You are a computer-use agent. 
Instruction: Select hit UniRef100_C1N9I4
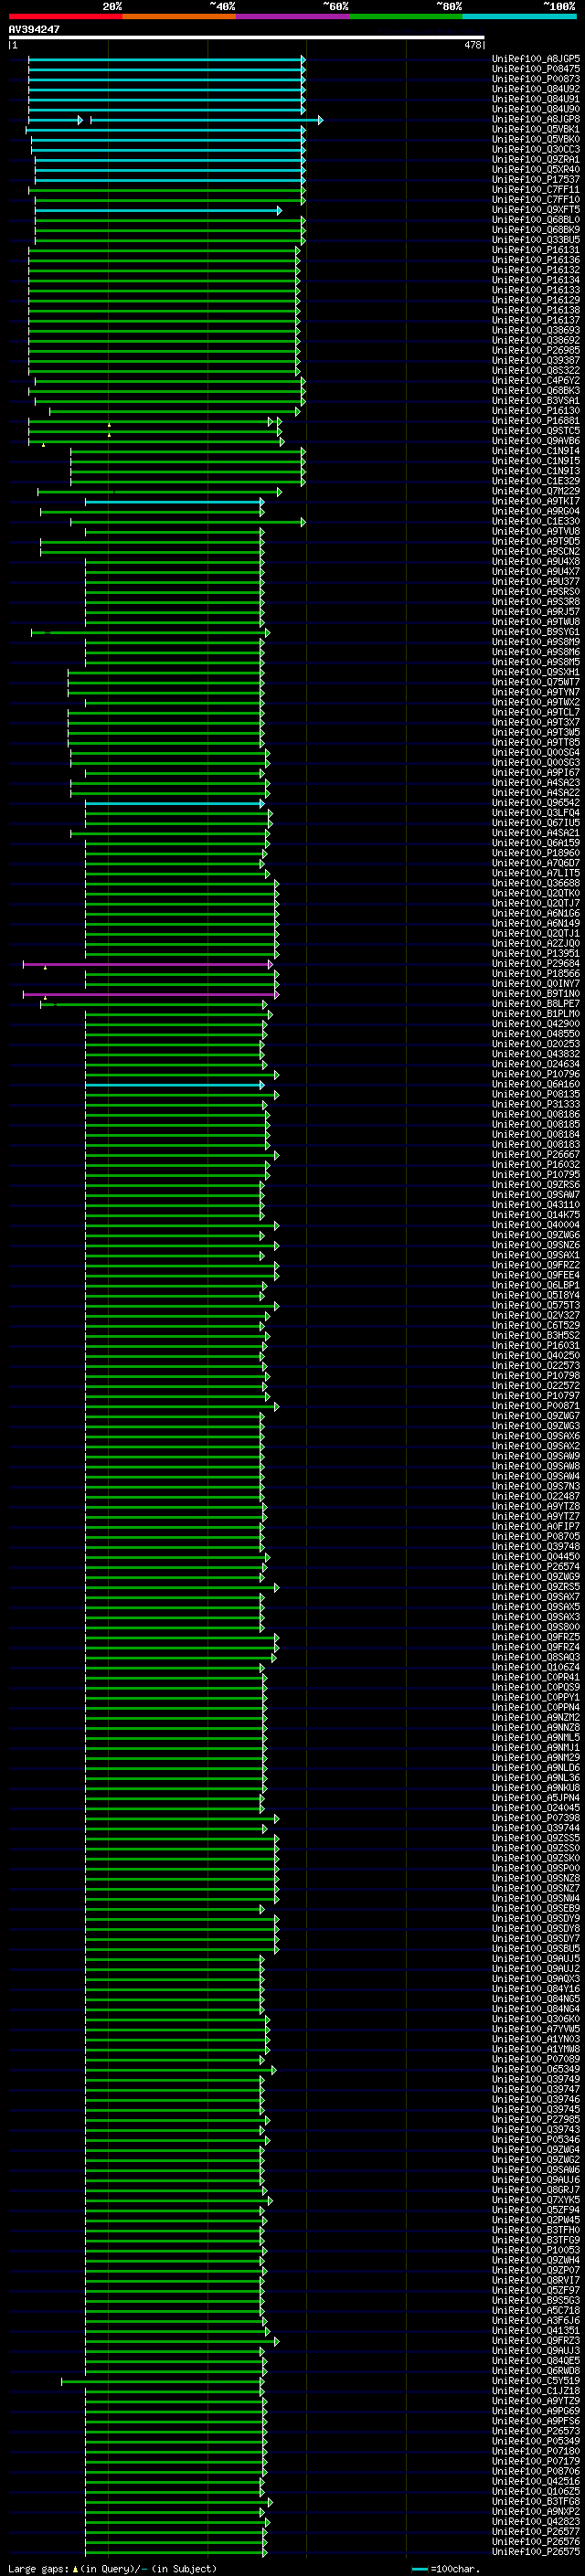(536, 451)
